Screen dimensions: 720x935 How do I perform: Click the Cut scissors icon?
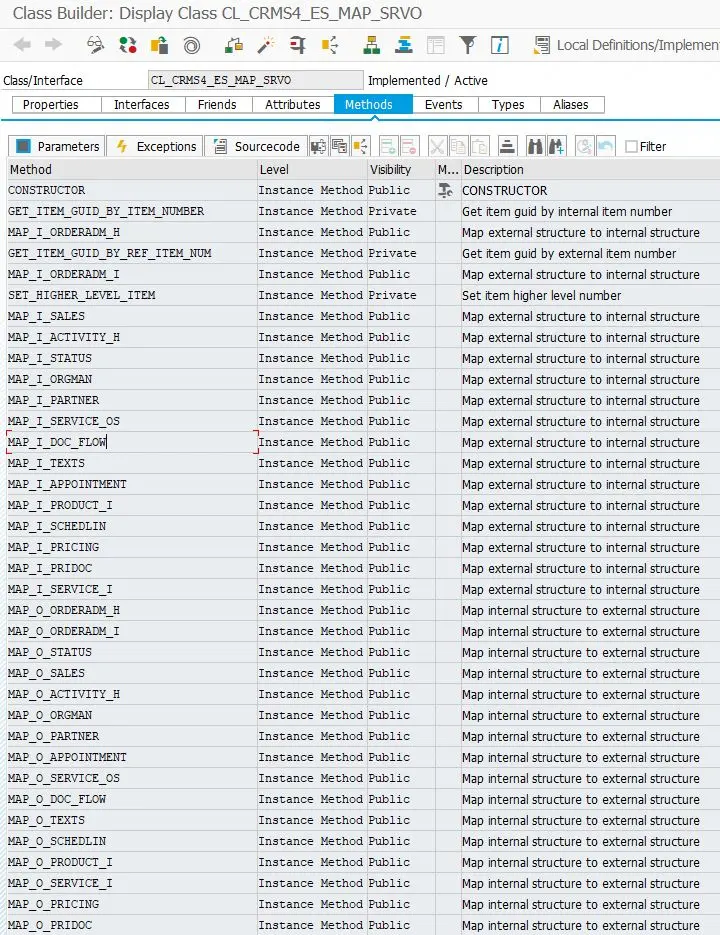click(x=437, y=146)
